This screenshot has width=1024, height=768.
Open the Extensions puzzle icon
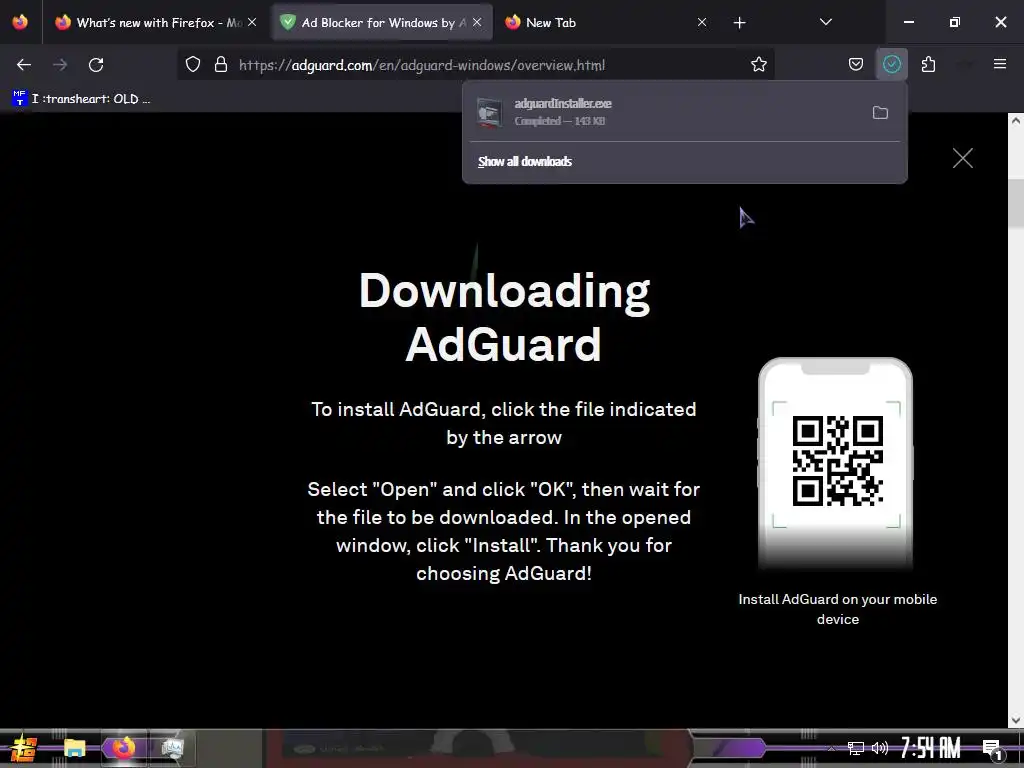(928, 65)
